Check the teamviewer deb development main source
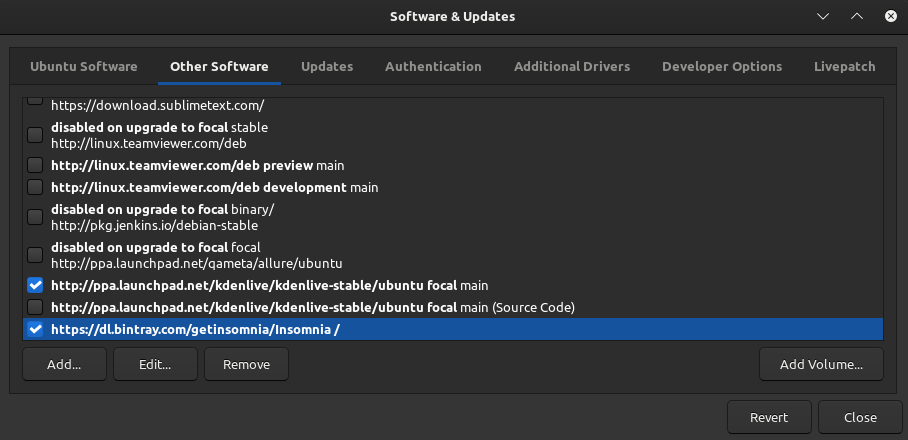 tap(35, 187)
